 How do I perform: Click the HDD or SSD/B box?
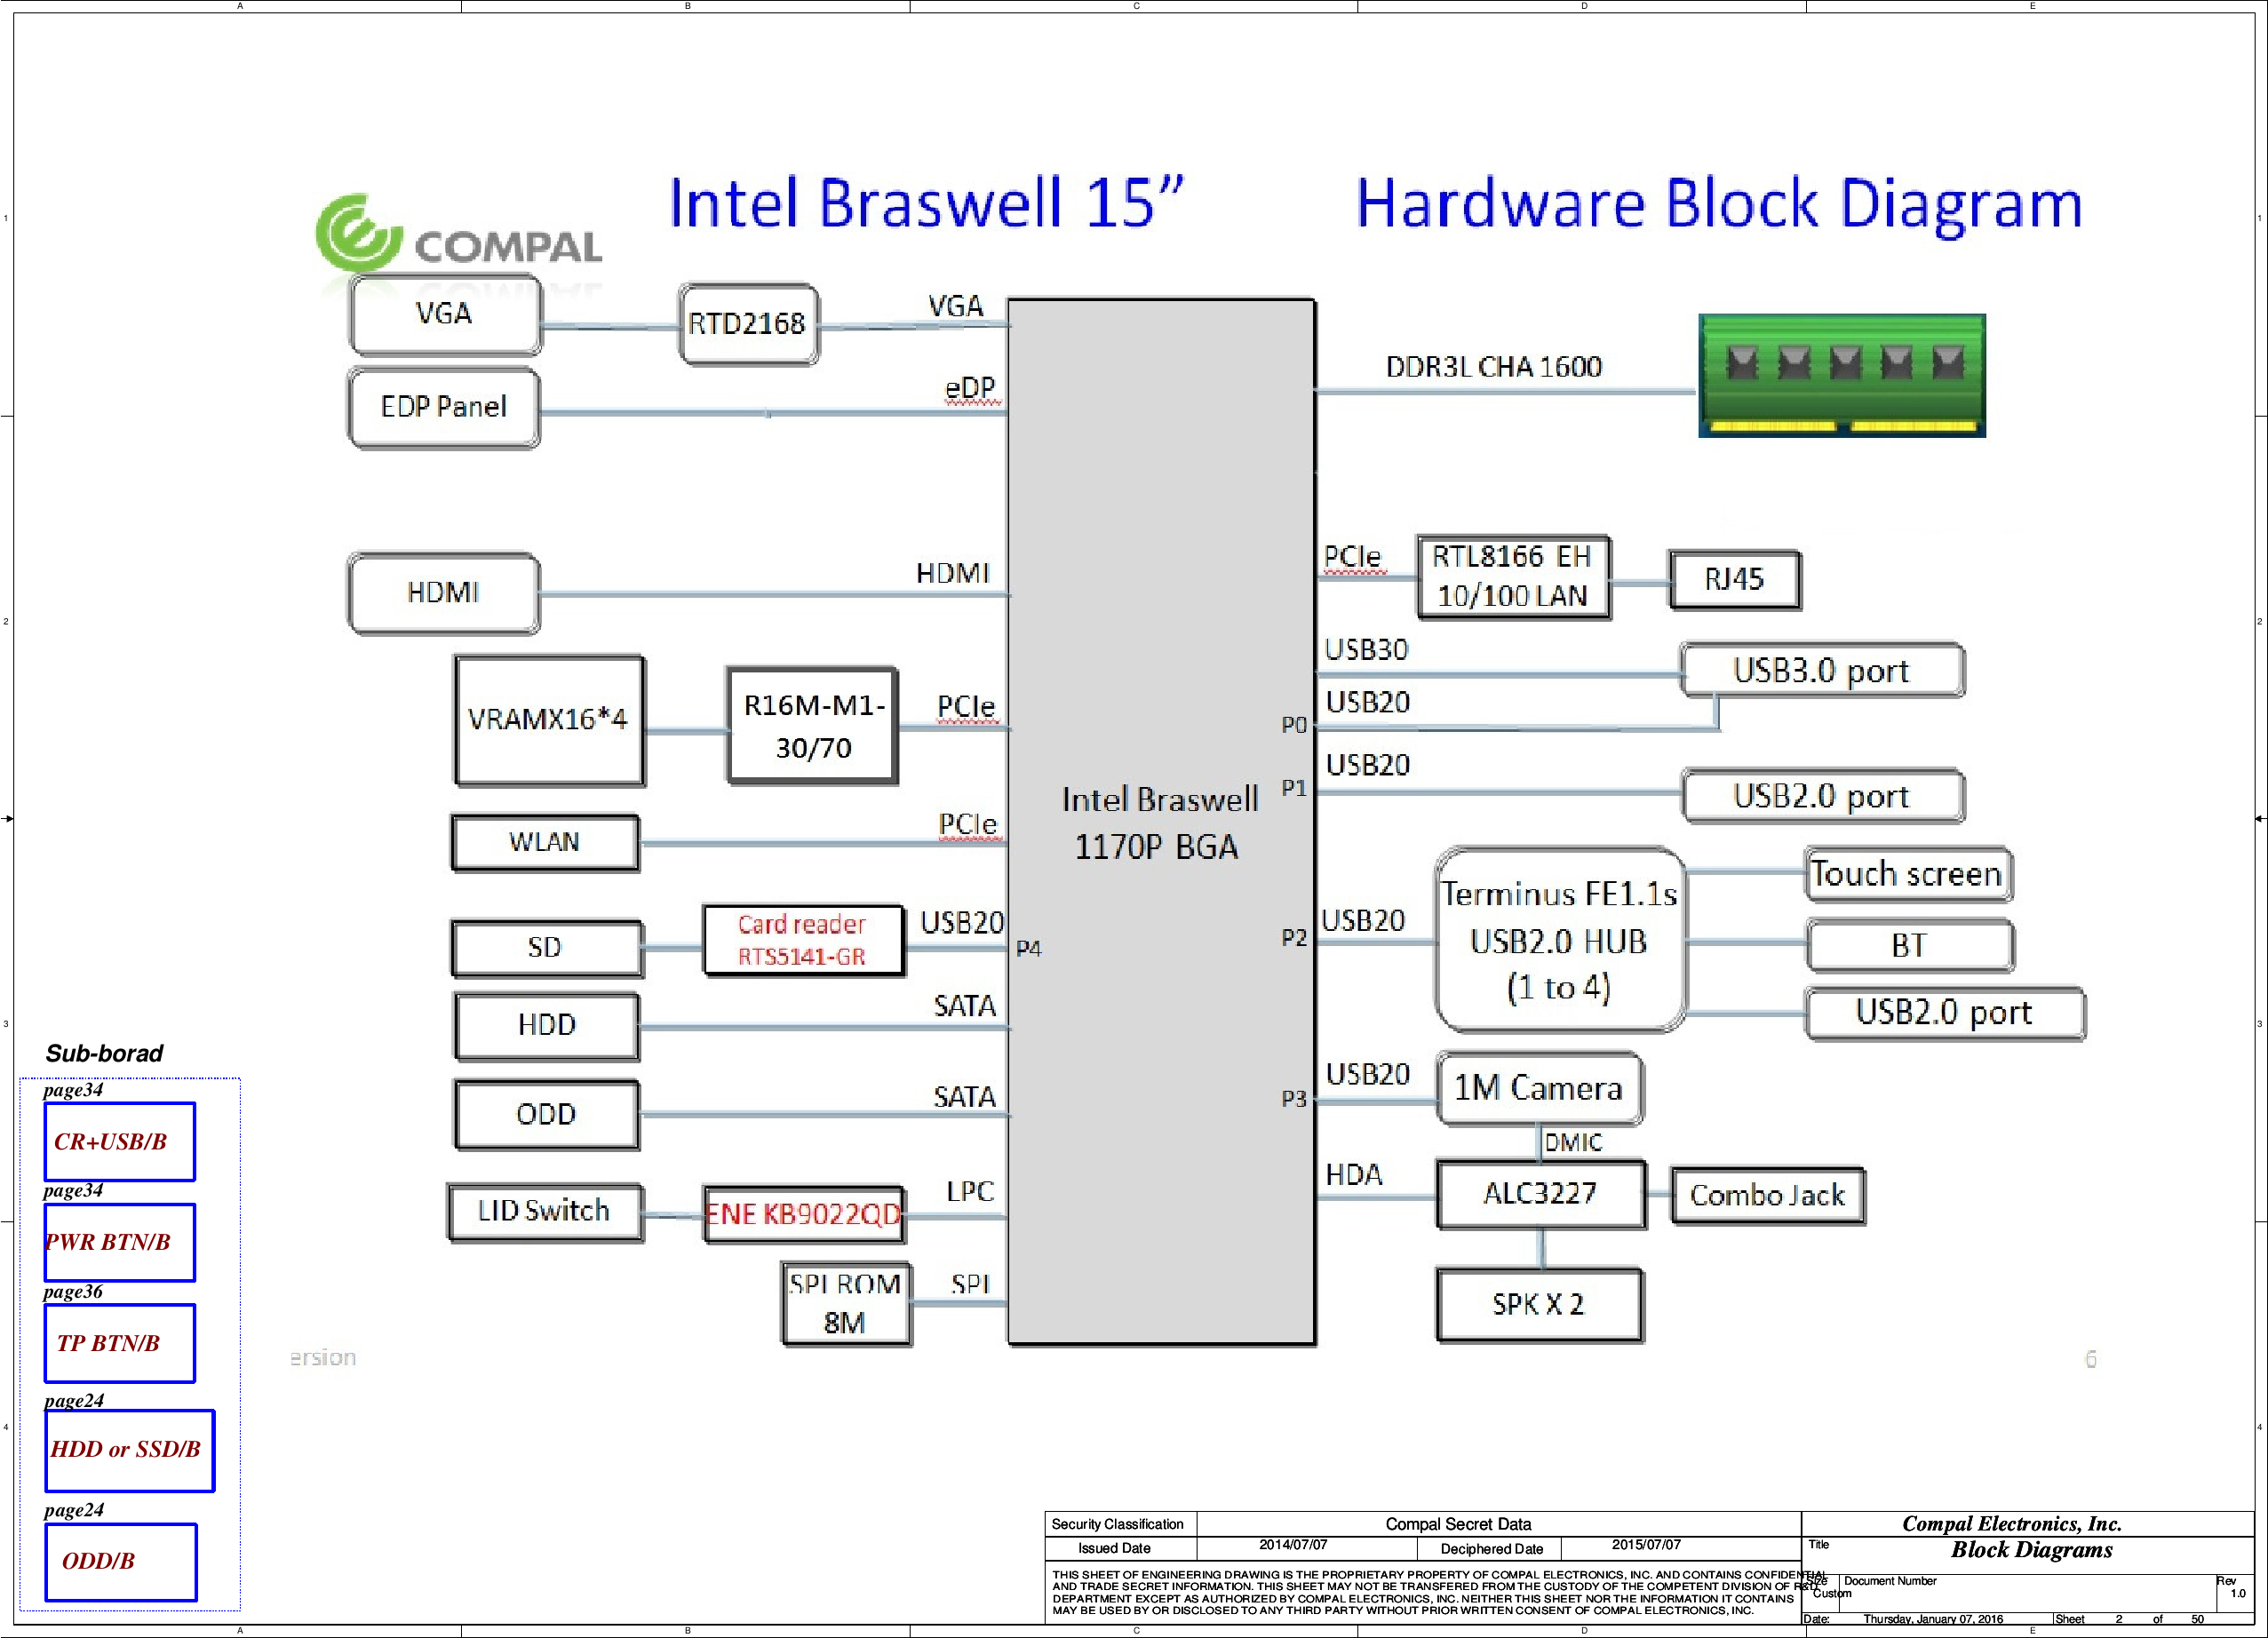[x=129, y=1449]
